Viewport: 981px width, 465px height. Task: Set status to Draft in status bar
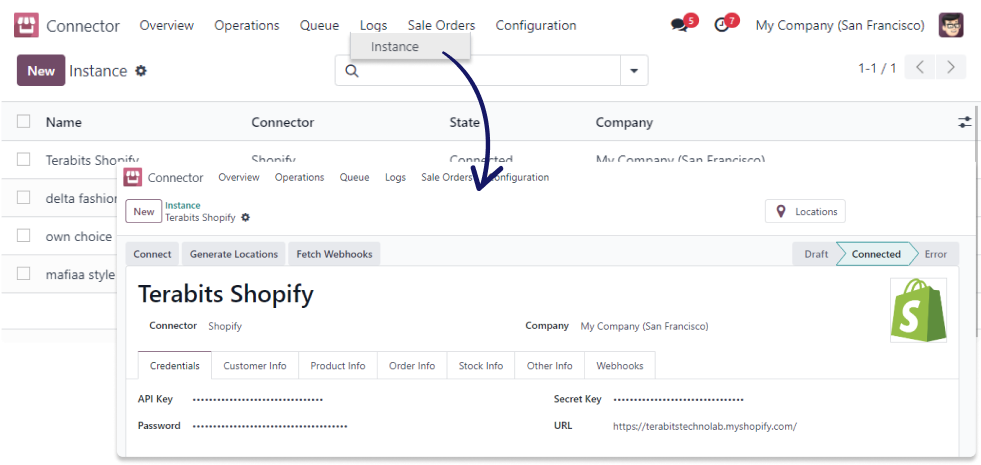816,254
